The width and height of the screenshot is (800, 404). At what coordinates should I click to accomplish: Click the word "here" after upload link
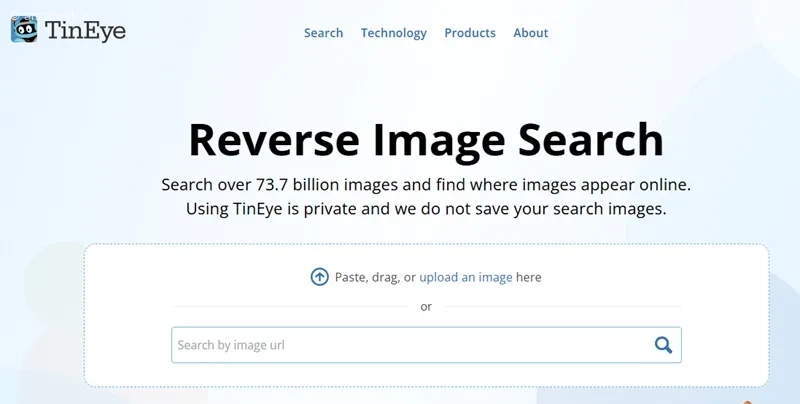click(x=529, y=277)
